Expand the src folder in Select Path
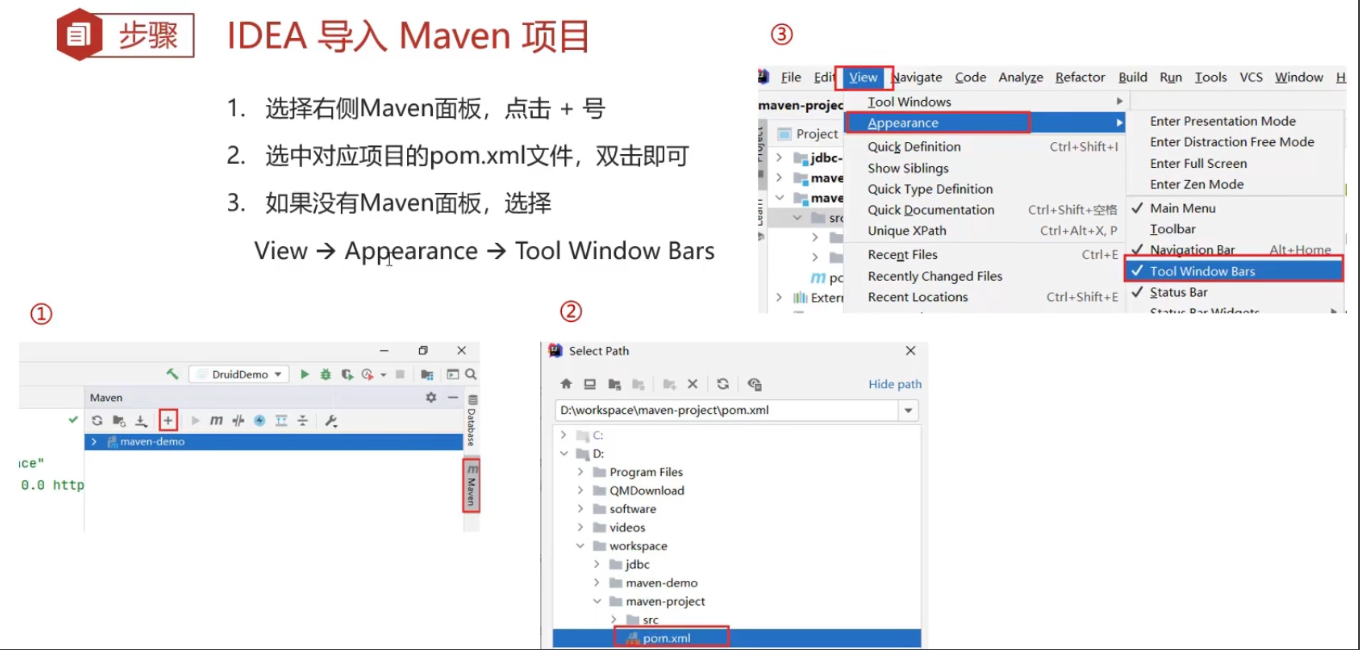1360x650 pixels. click(613, 620)
